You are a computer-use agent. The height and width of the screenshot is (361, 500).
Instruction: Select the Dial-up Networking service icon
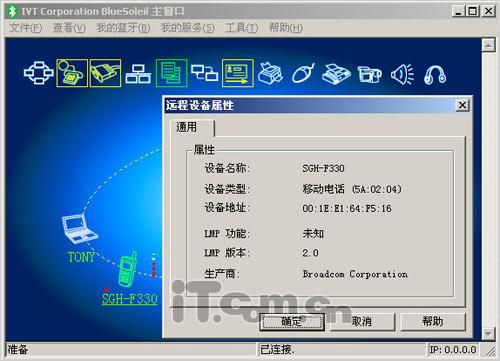(72, 73)
